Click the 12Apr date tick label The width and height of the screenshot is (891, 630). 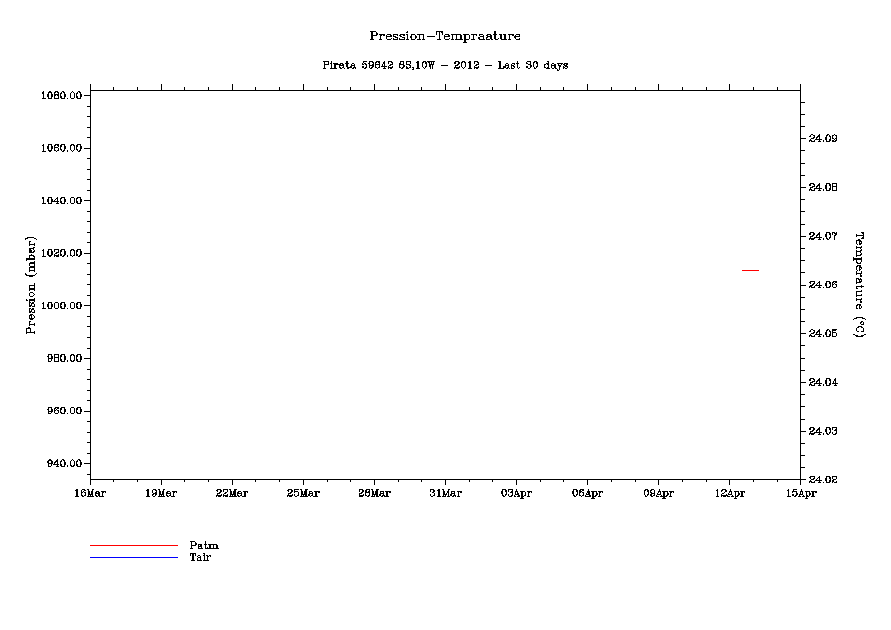coord(729,492)
